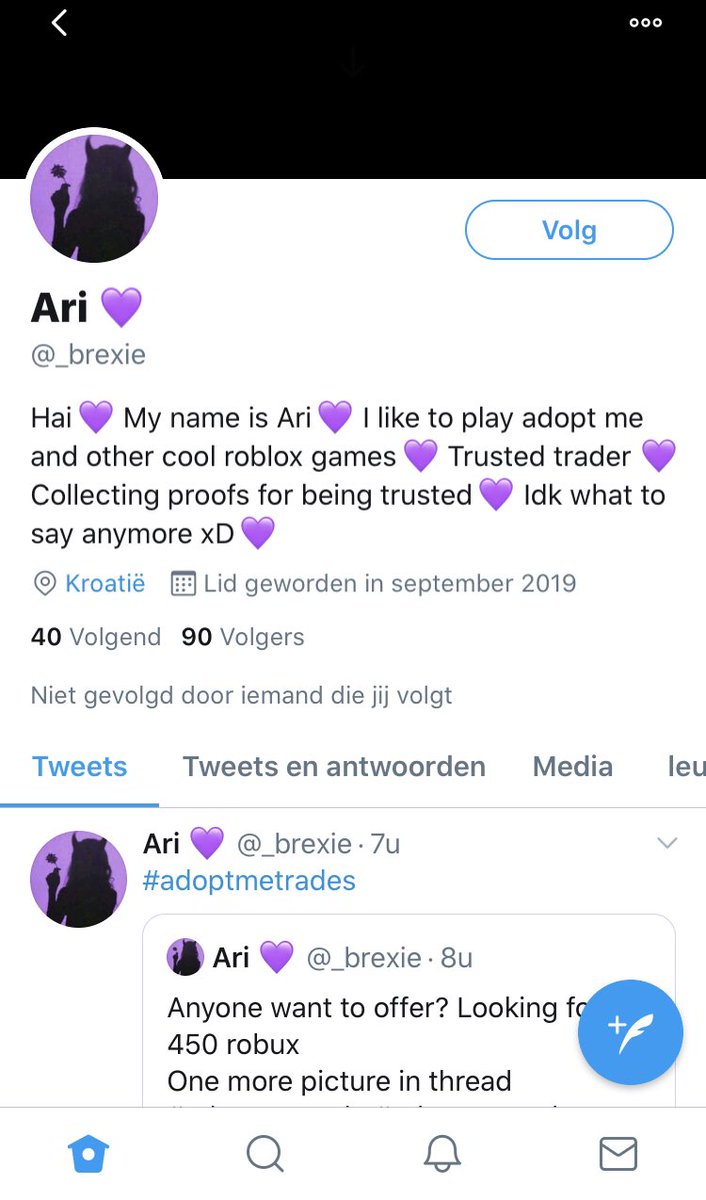Open the three-dot overflow menu
The width and height of the screenshot is (706, 1200).
(646, 23)
